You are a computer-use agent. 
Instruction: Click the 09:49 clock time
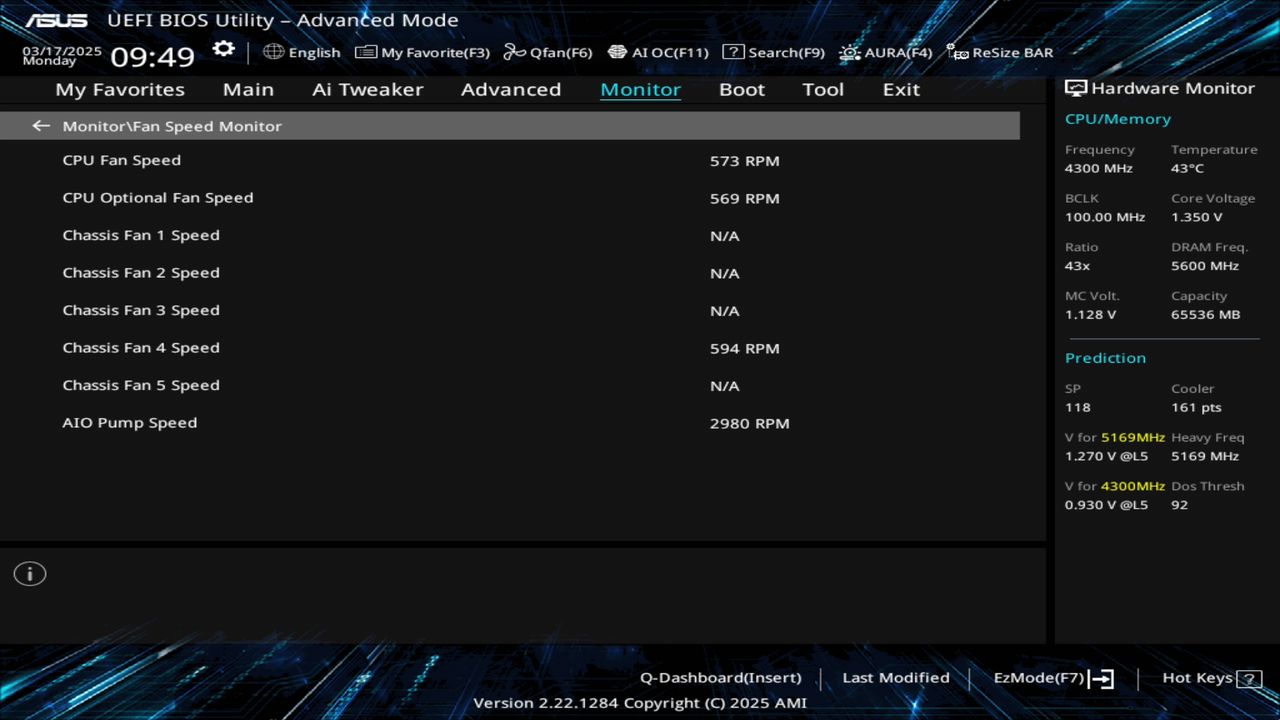(x=152, y=56)
